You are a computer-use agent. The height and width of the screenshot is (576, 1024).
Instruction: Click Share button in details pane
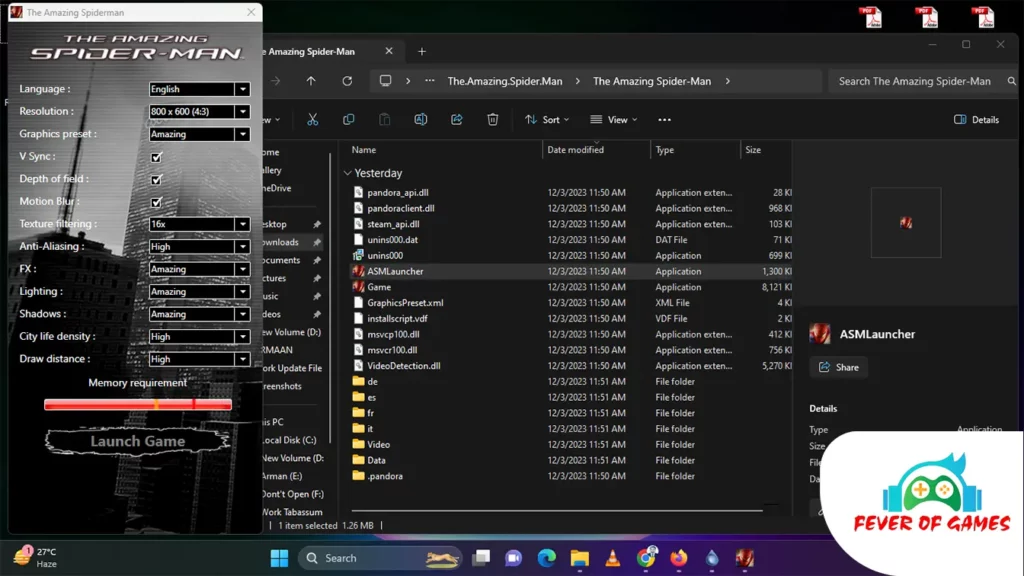(839, 367)
